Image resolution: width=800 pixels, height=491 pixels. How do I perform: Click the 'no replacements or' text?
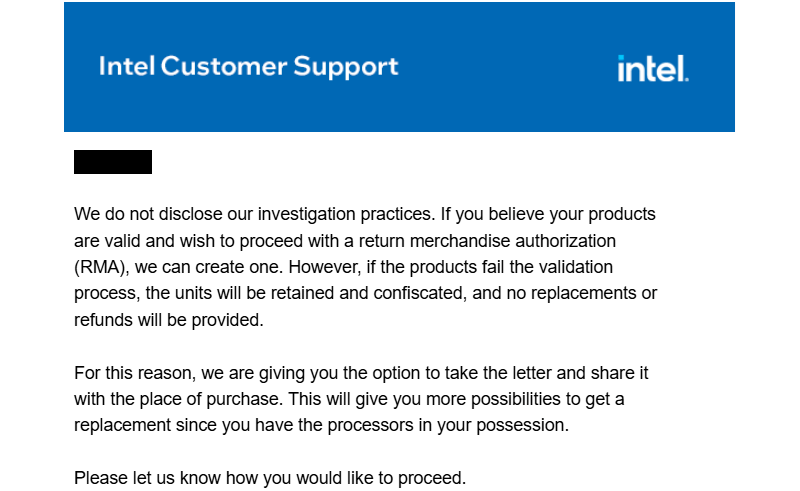point(594,293)
